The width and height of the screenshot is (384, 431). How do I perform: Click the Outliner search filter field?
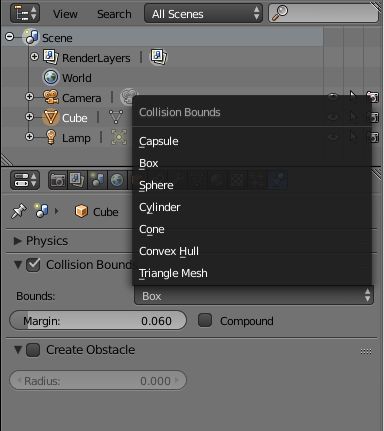(323, 13)
